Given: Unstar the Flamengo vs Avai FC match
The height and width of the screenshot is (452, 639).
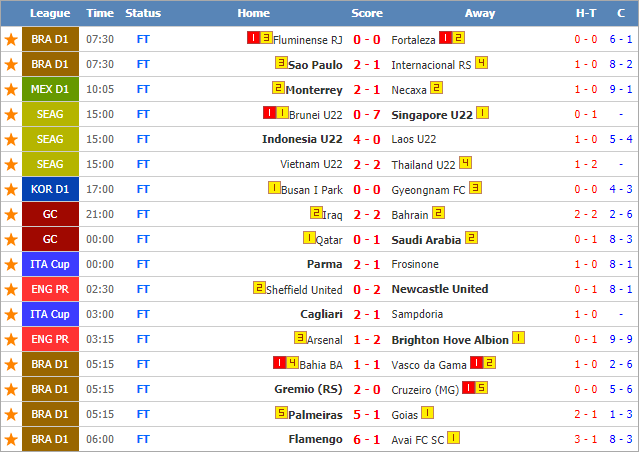Looking at the screenshot, I should click(11, 439).
